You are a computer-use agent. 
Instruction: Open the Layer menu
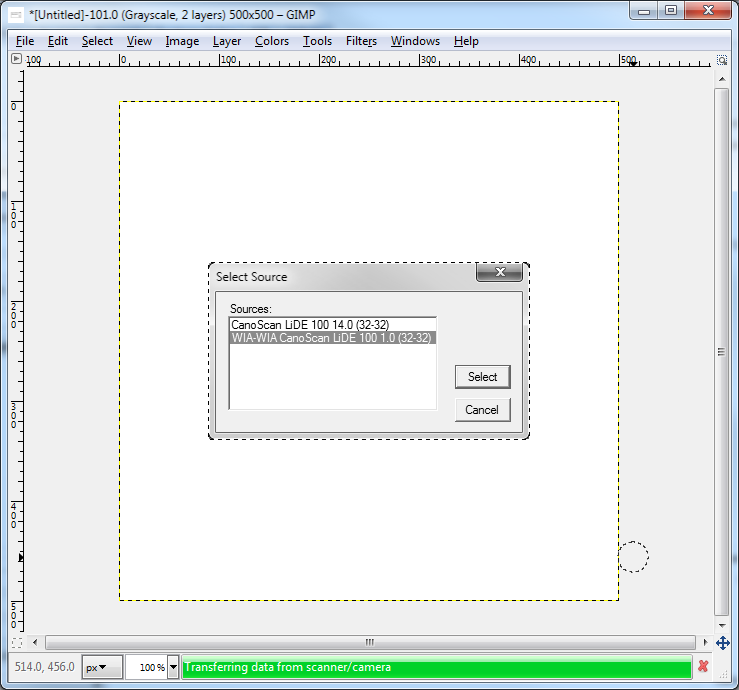(227, 41)
